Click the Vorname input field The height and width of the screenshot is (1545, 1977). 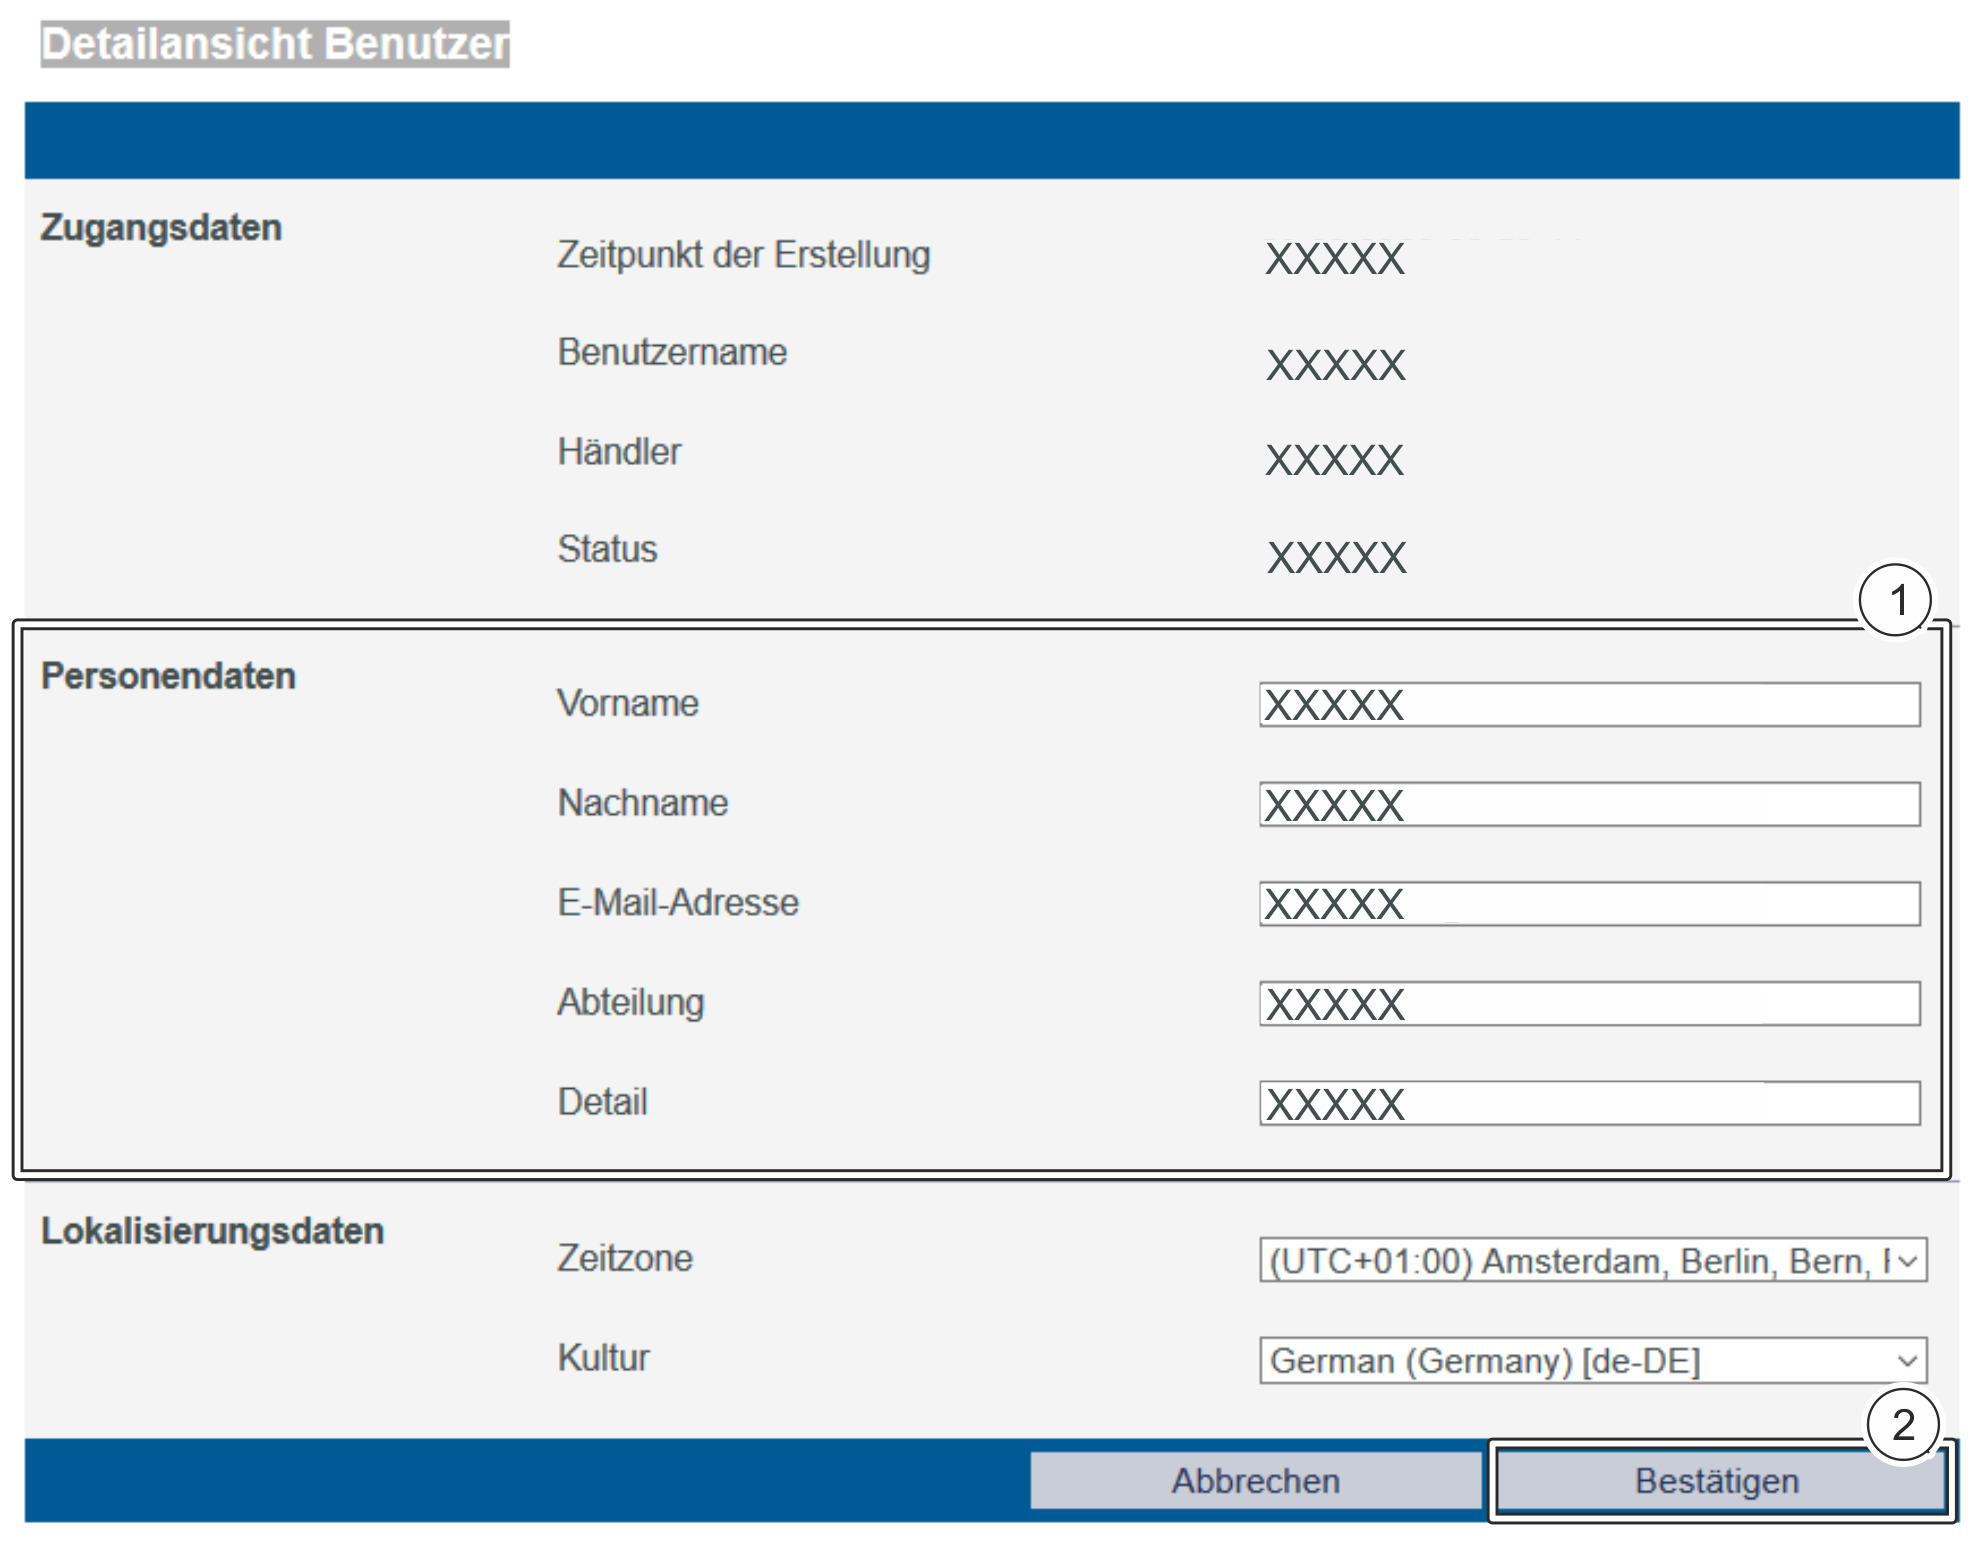pos(1588,705)
